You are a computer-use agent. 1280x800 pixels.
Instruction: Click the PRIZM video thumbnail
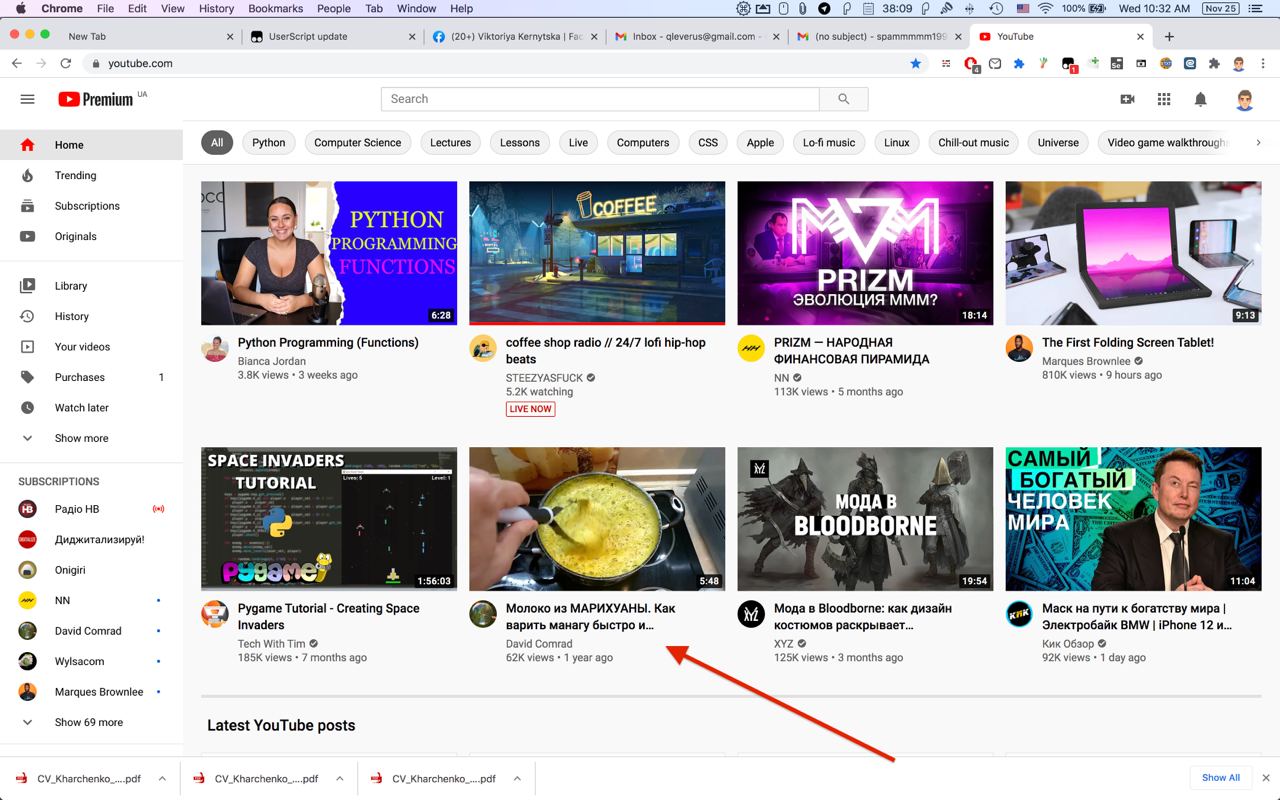(x=865, y=253)
